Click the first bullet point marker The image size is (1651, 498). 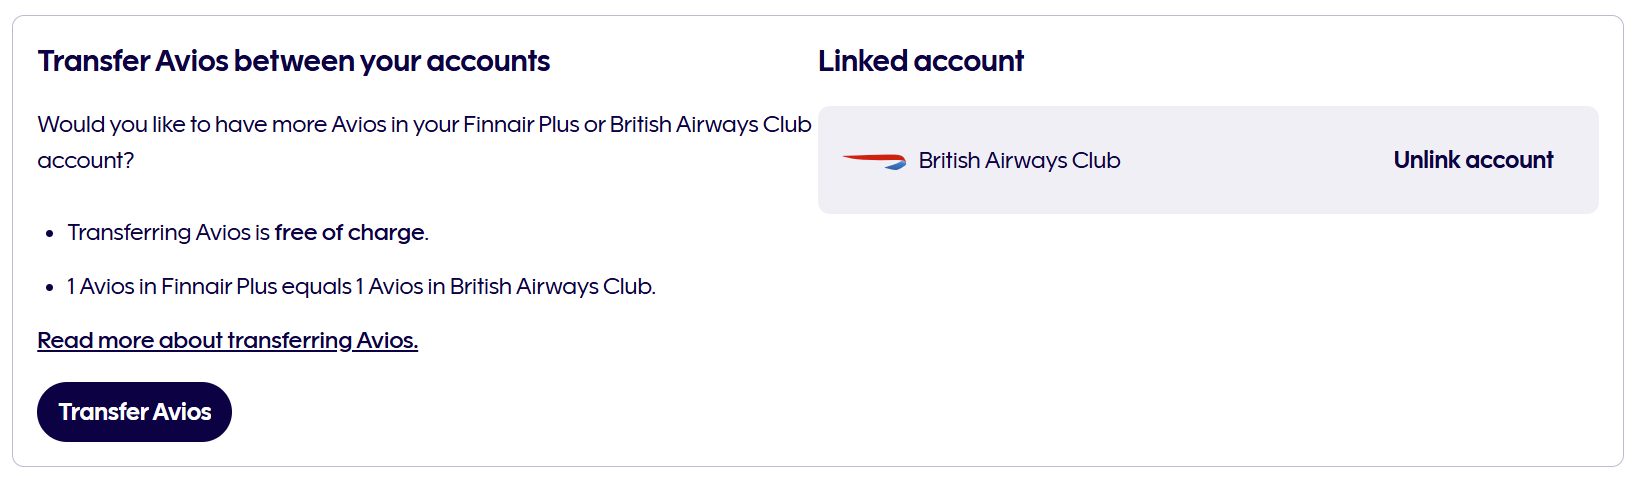50,234
